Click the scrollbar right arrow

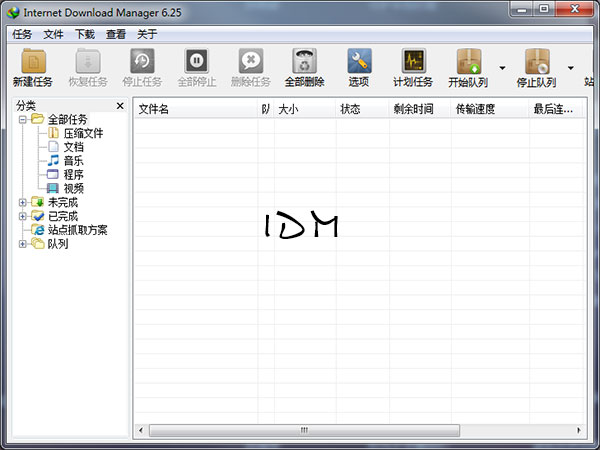coord(579,430)
